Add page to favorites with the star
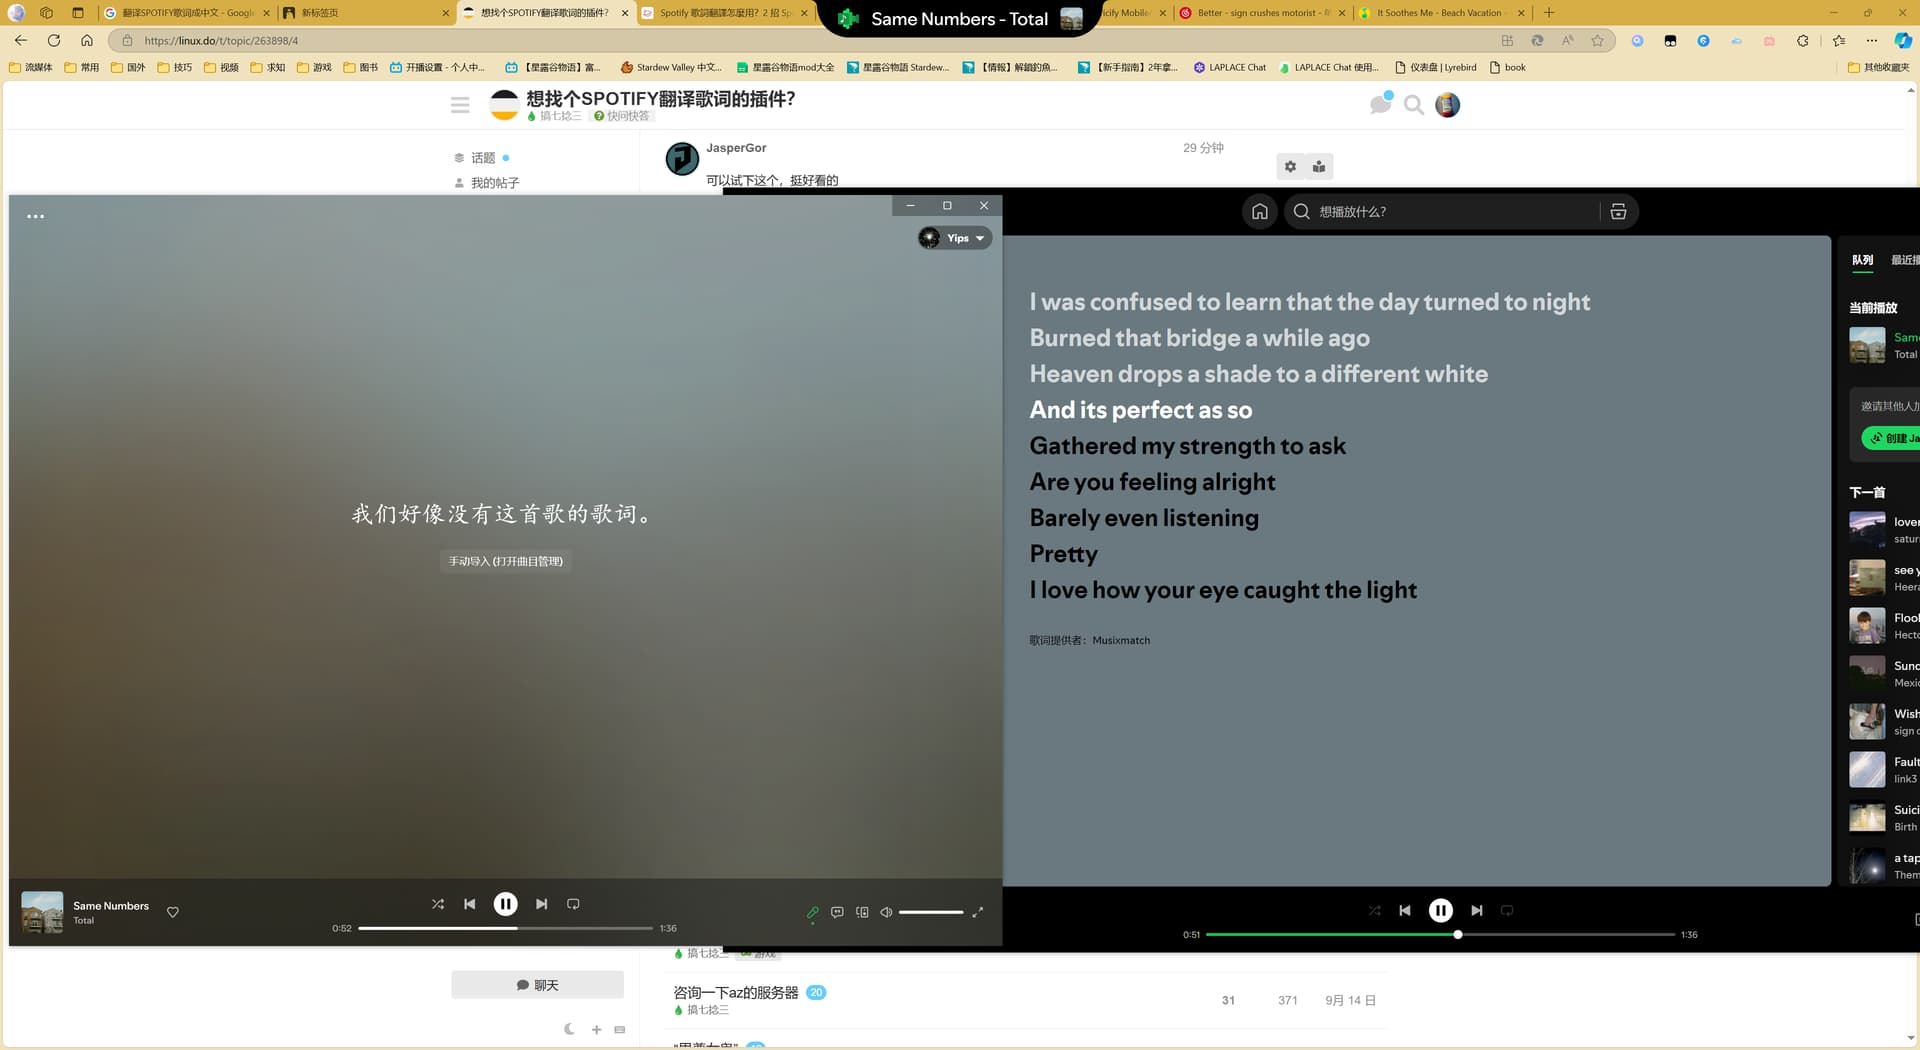This screenshot has width=1920, height=1050. (x=1597, y=40)
